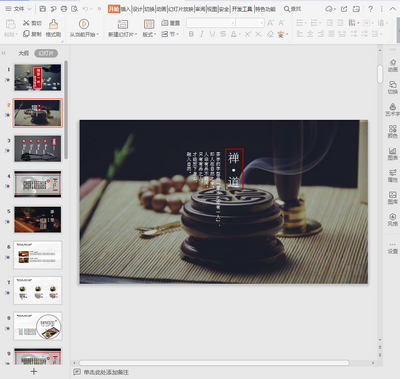400x379 pixels.
Task: Start slideshow from current slide play icon
Action: pos(84,24)
